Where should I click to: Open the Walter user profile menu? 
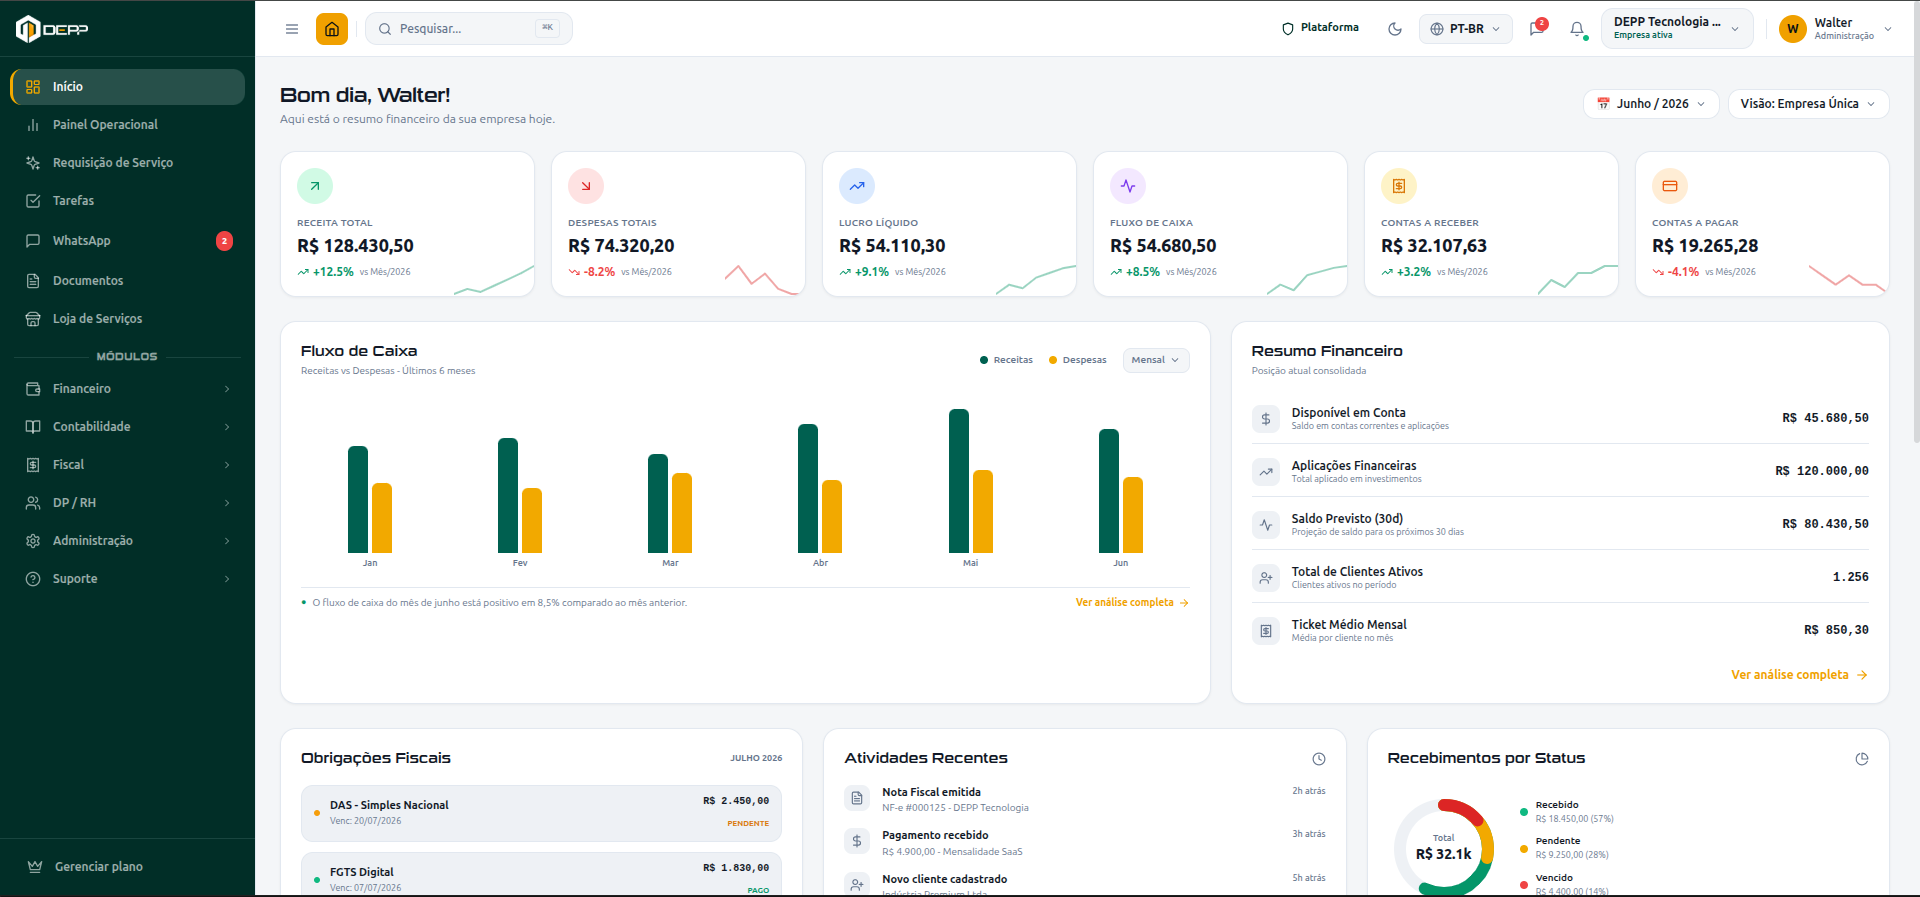coord(1836,29)
